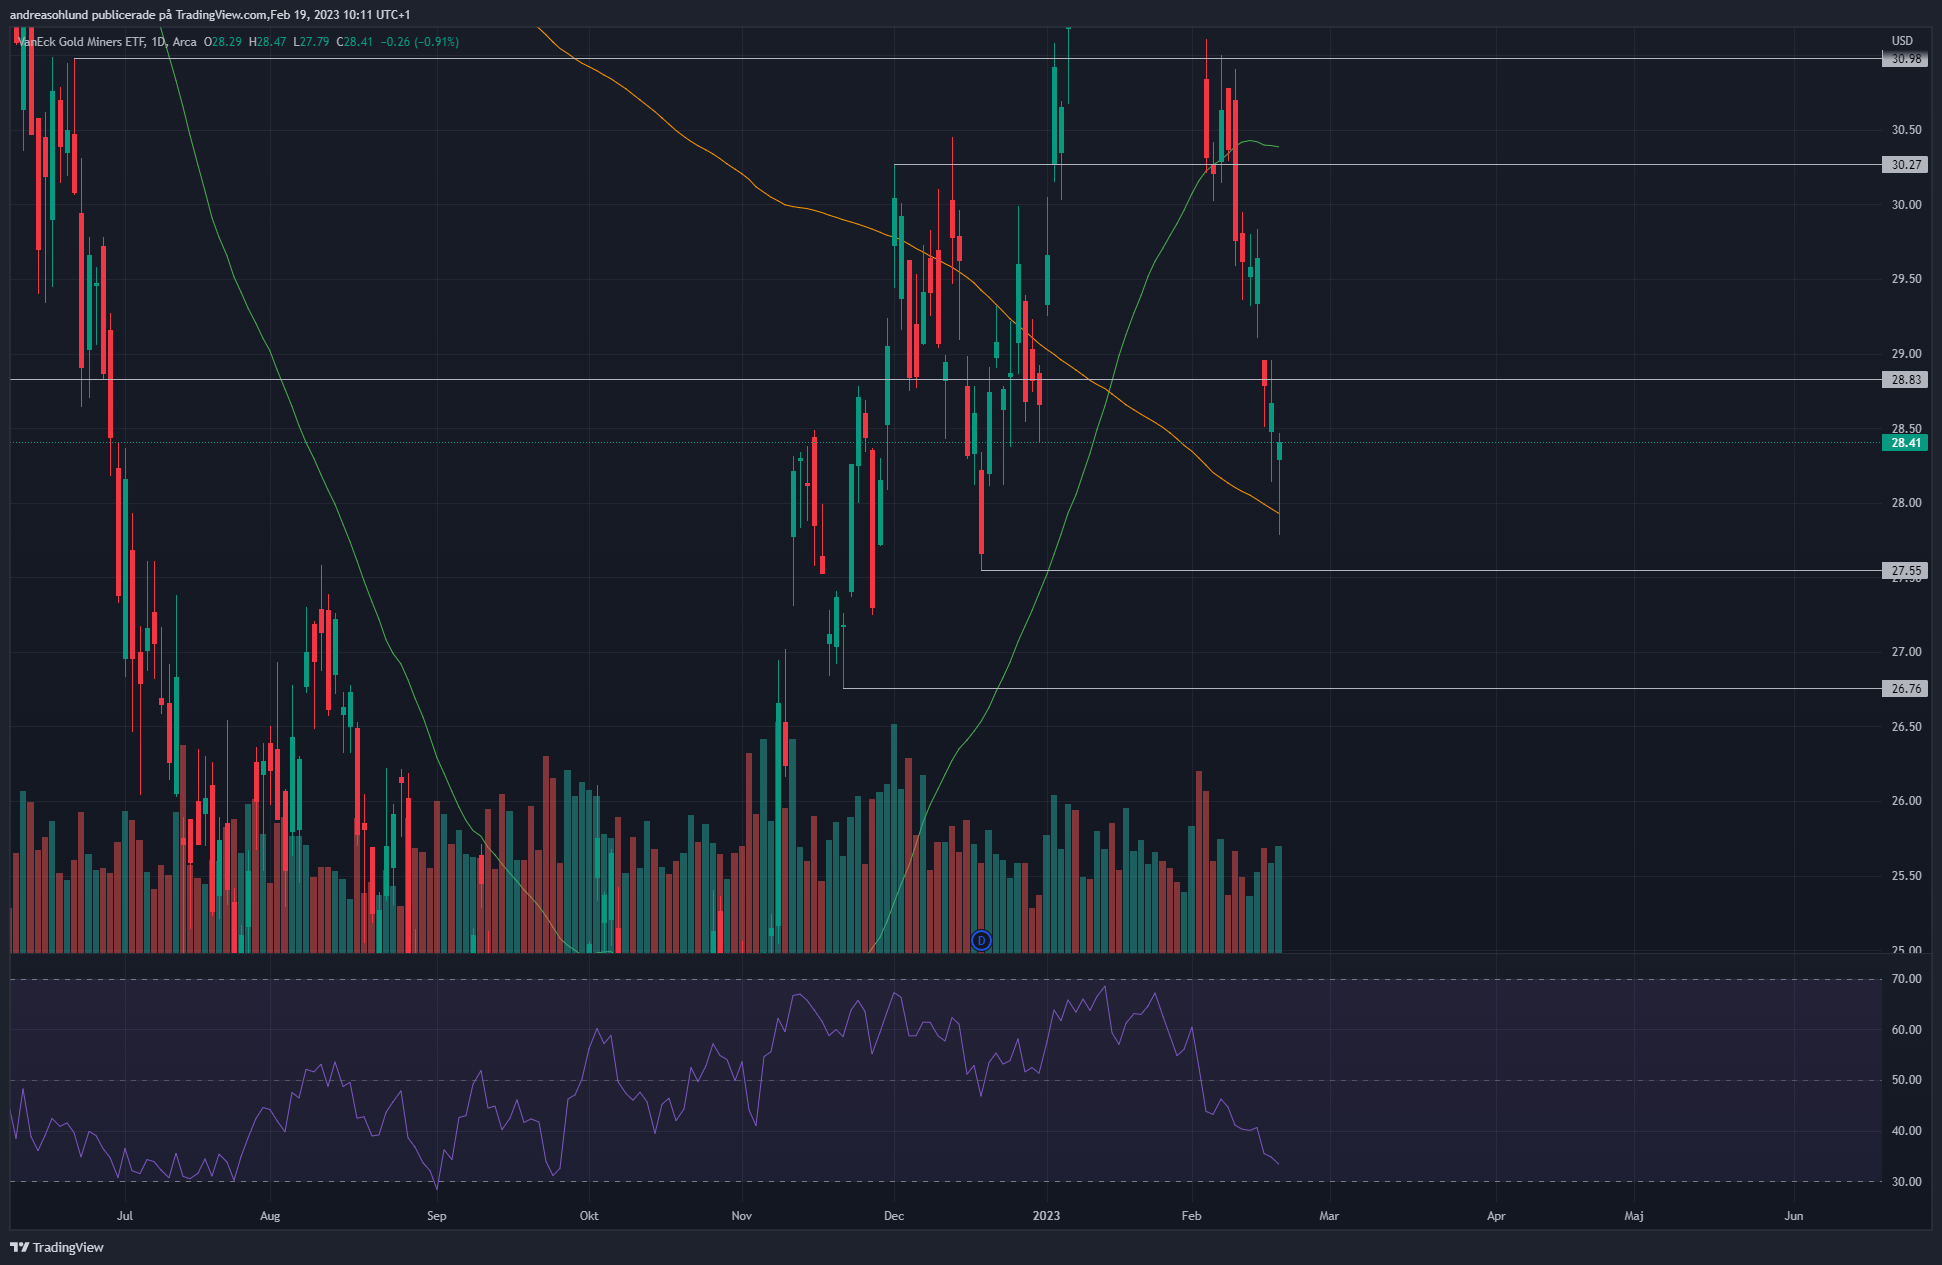Select the 30.27 price level label
The width and height of the screenshot is (1942, 1265).
coord(1904,165)
